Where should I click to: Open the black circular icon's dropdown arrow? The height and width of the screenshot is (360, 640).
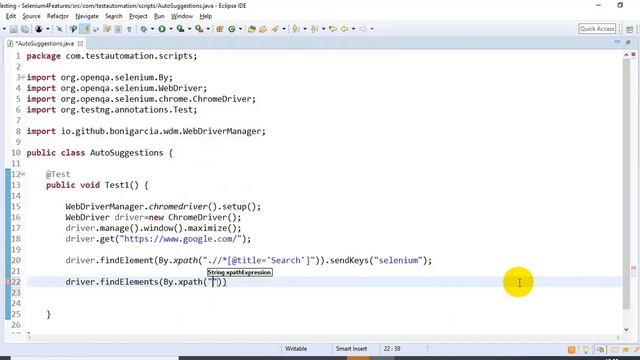click(x=47, y=29)
